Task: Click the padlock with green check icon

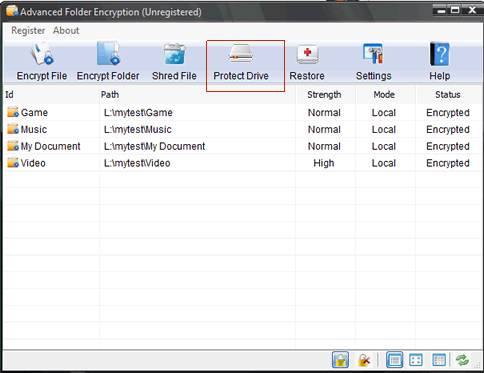Action: coord(340,360)
